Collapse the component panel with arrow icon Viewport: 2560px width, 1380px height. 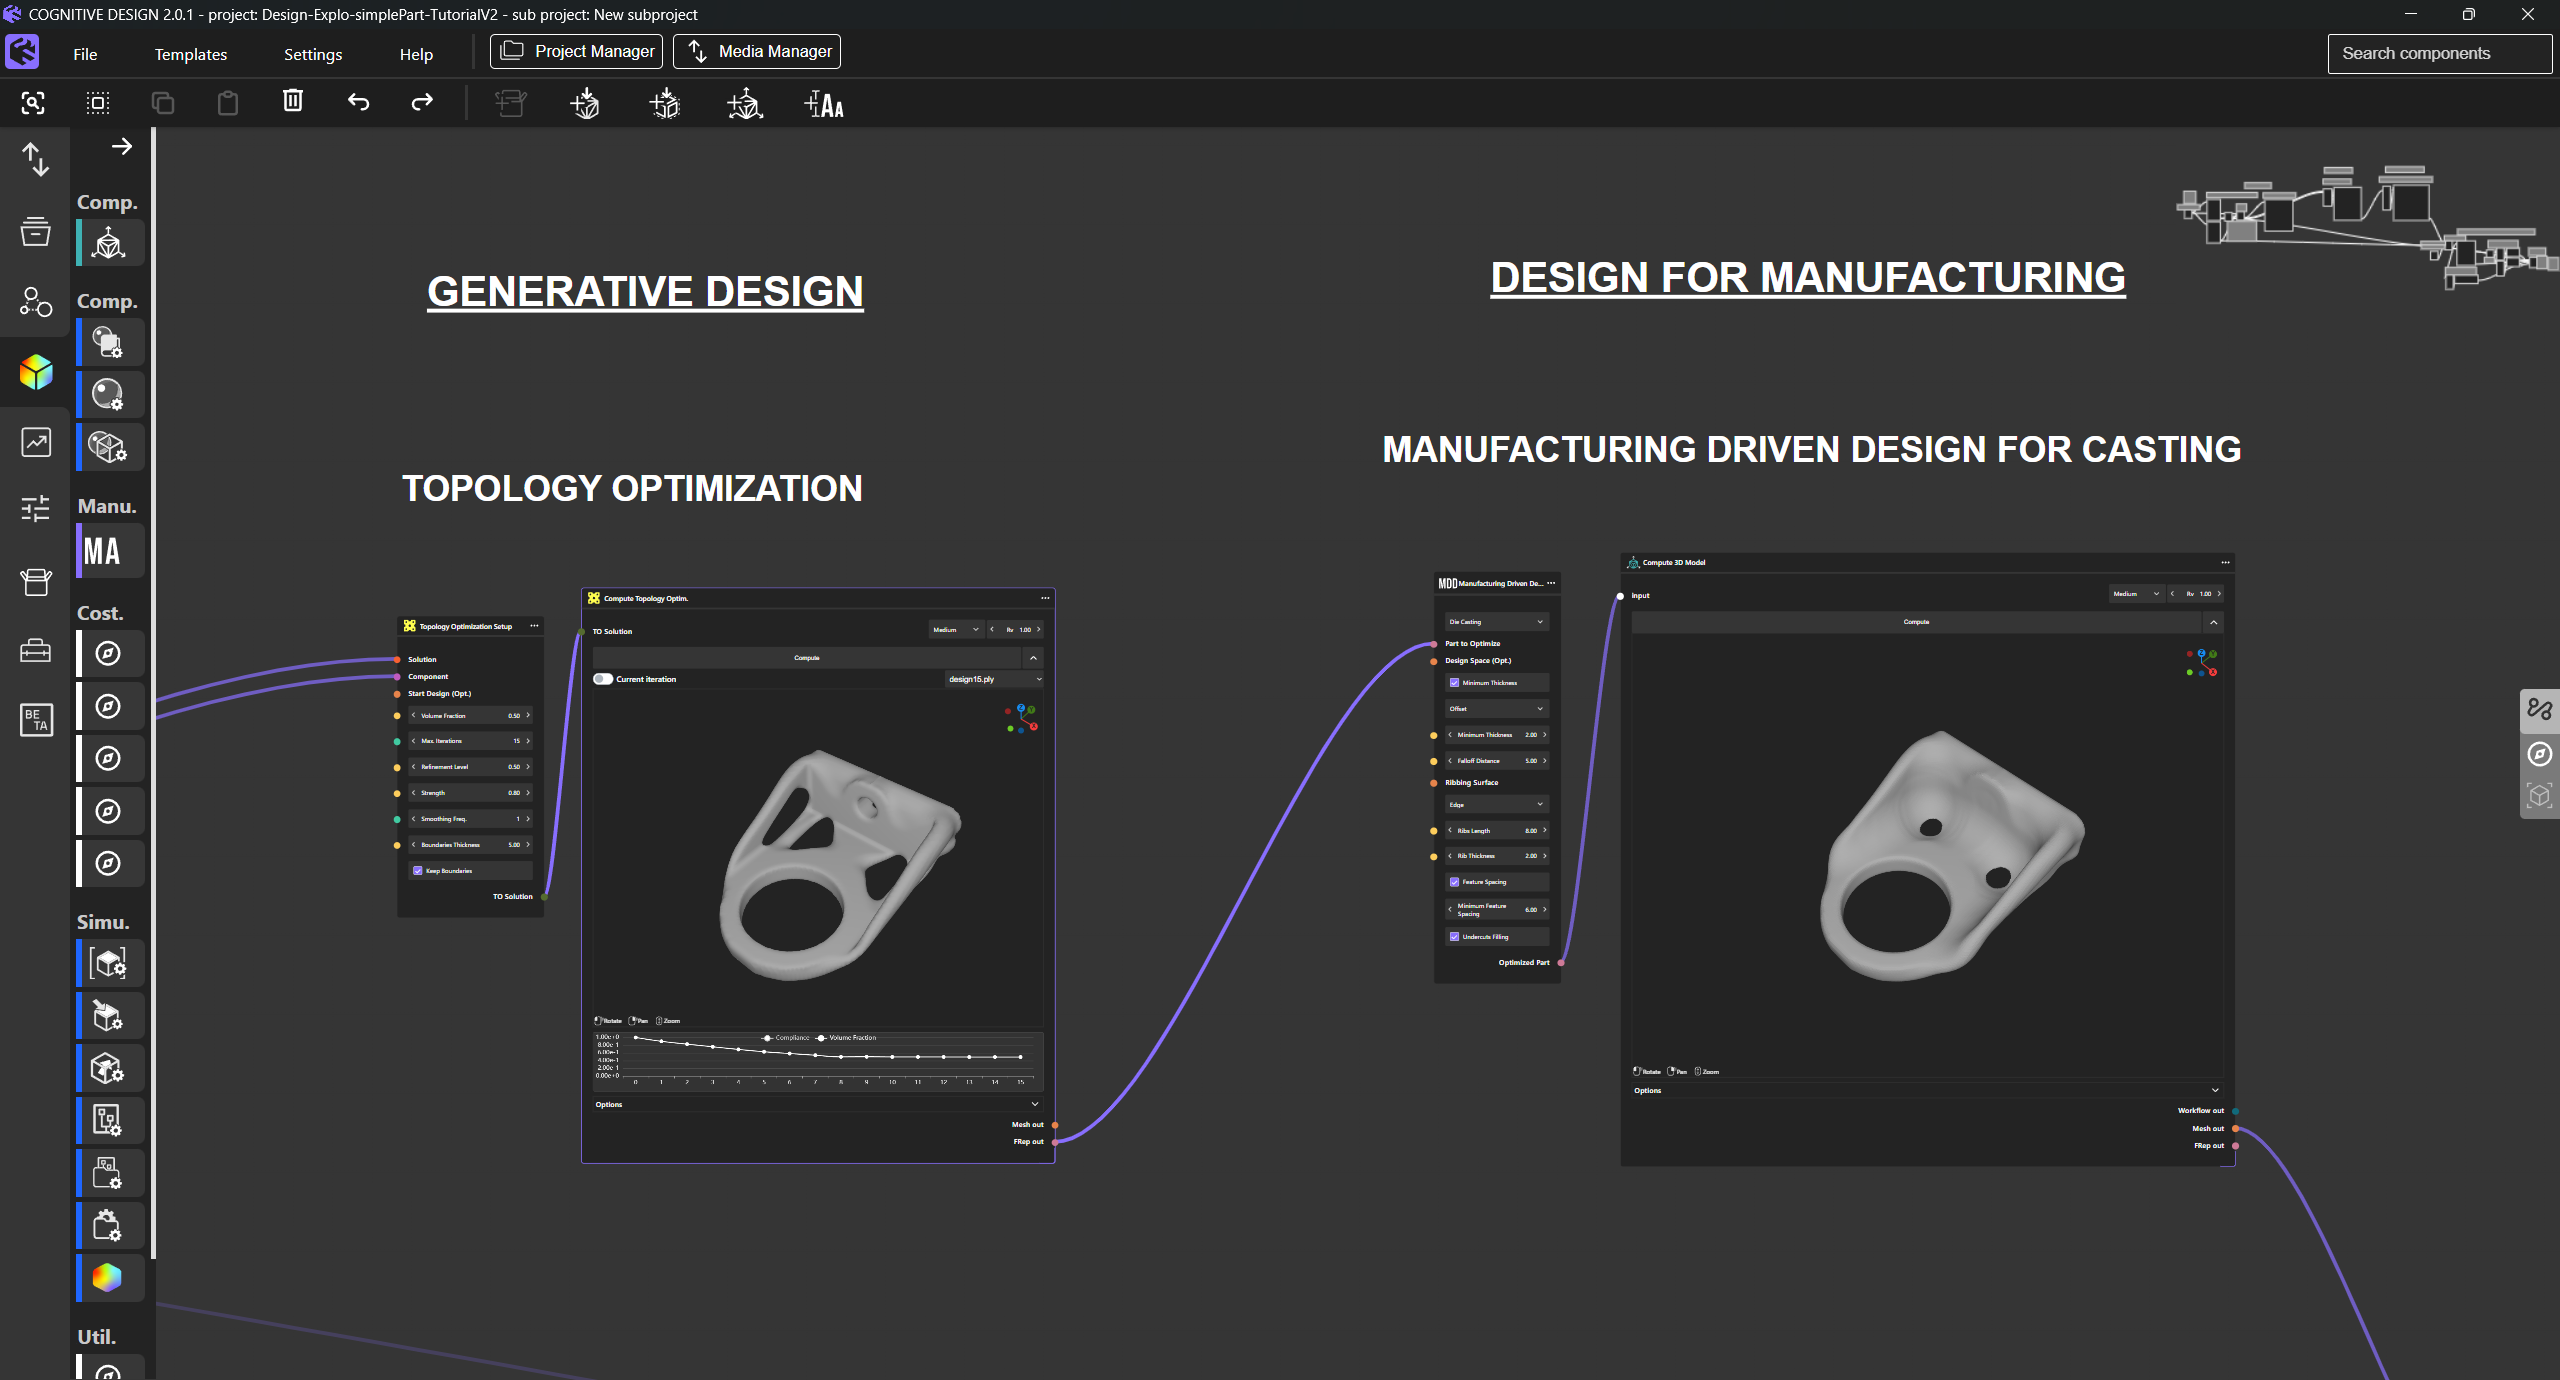click(122, 147)
